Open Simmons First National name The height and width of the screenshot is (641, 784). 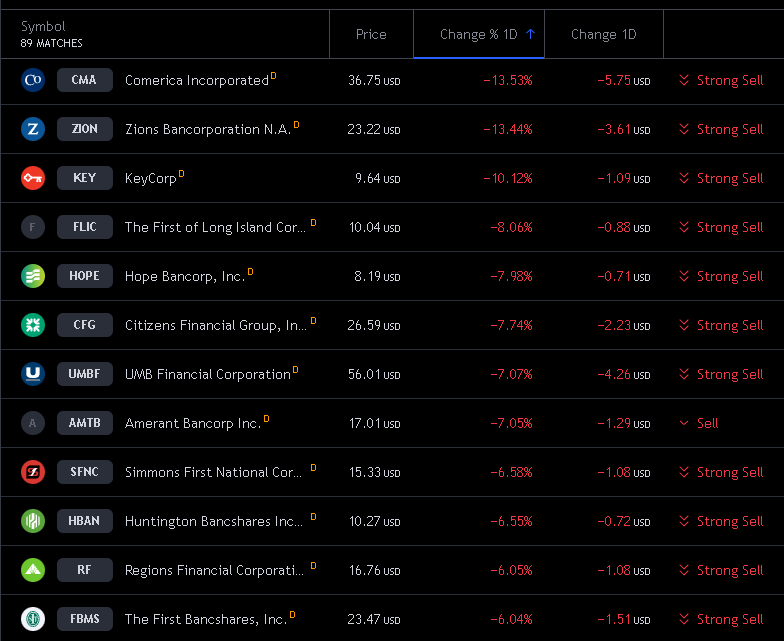pyautogui.click(x=214, y=472)
